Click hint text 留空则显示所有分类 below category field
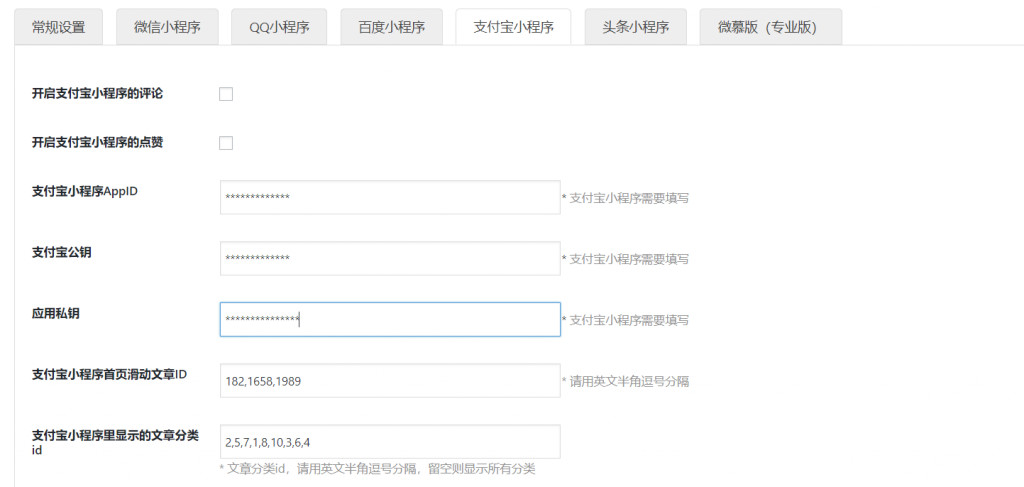This screenshot has width=1024, height=487. point(482,469)
